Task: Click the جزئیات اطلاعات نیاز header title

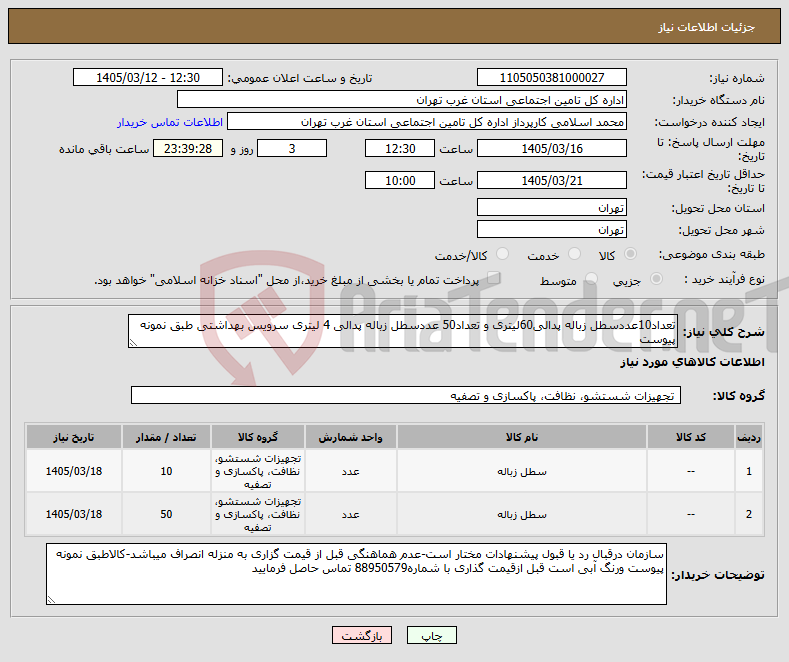Action: tap(706, 27)
